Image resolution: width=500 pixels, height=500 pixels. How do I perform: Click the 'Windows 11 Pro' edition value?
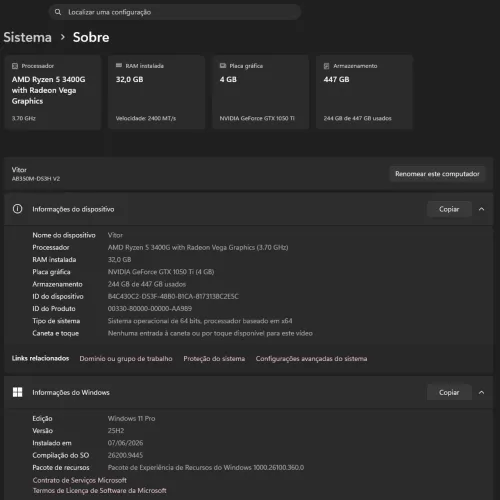(x=131, y=419)
